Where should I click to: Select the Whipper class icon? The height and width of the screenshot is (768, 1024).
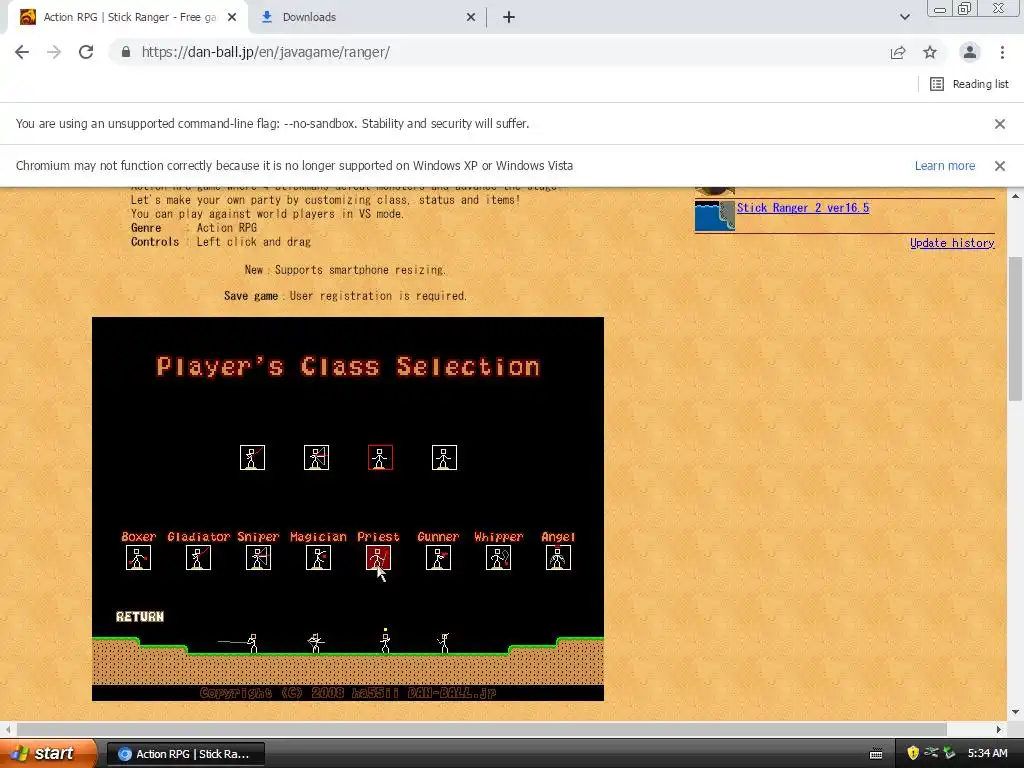pos(498,558)
